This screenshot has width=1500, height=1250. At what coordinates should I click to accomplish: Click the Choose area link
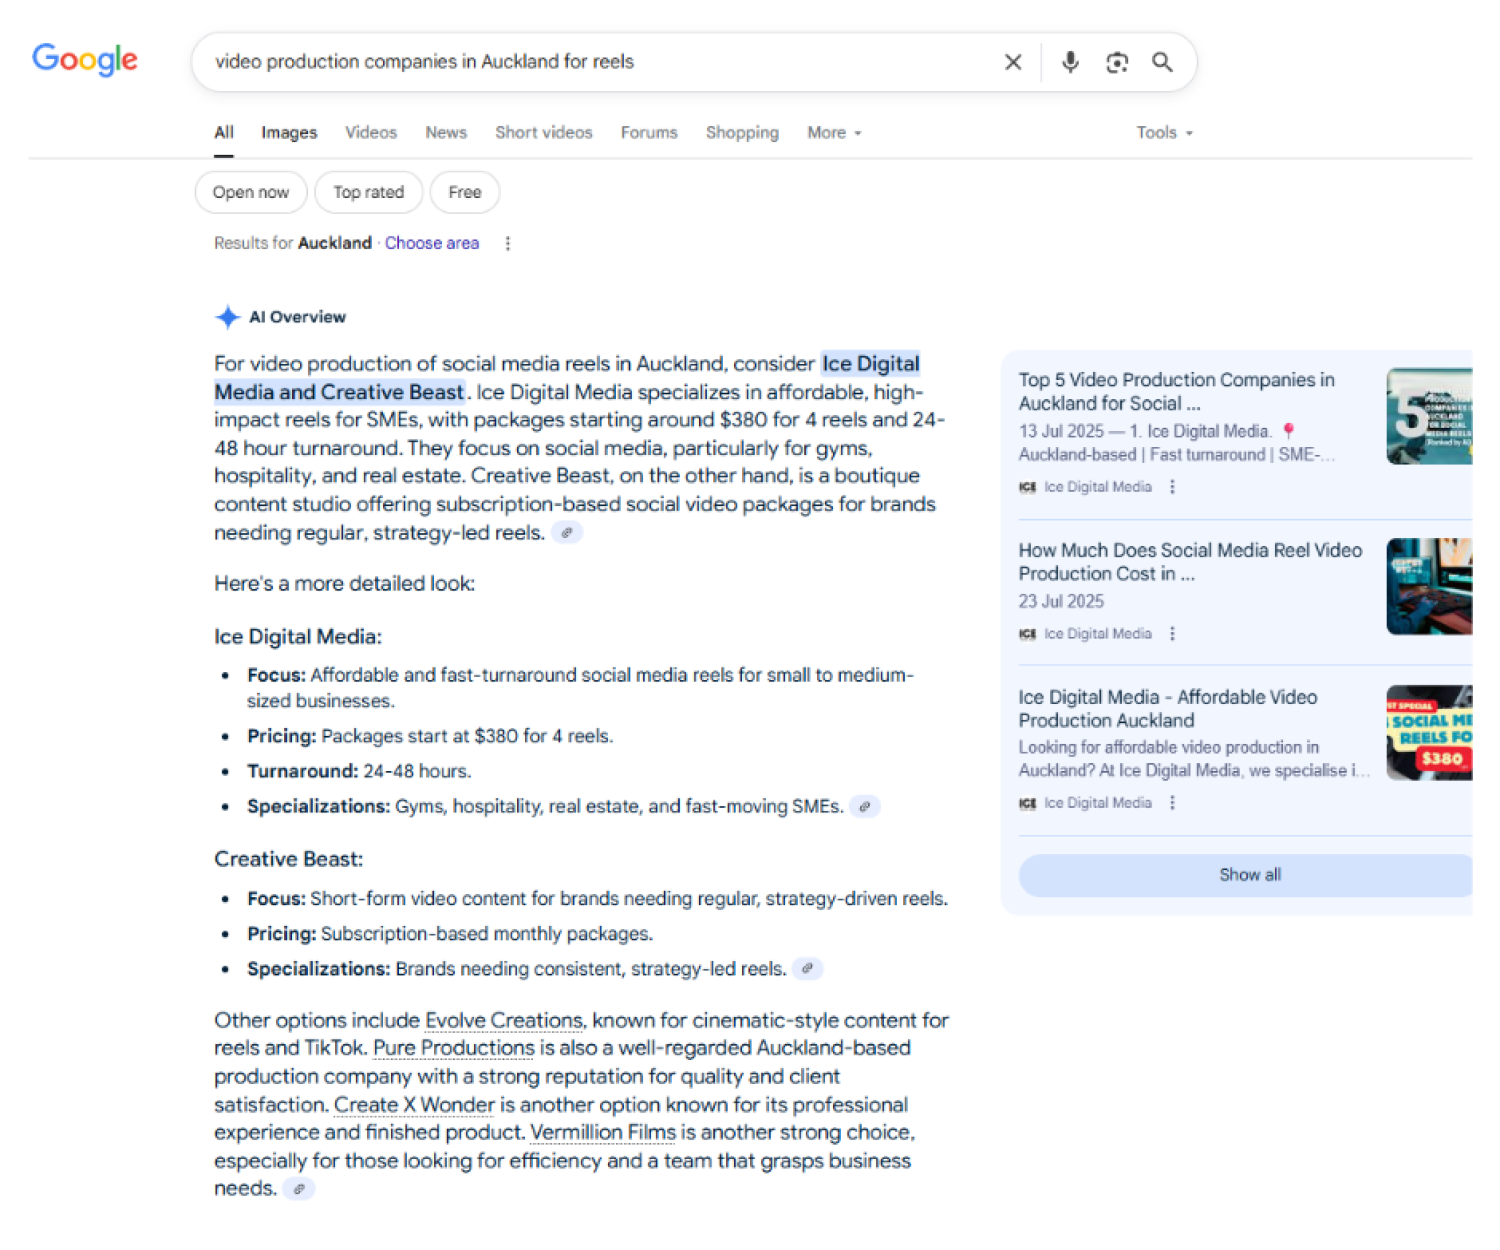click(432, 243)
